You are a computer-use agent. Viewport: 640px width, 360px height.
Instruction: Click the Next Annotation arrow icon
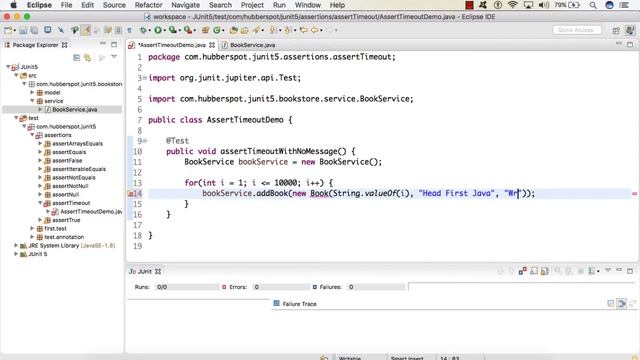tap(273, 30)
